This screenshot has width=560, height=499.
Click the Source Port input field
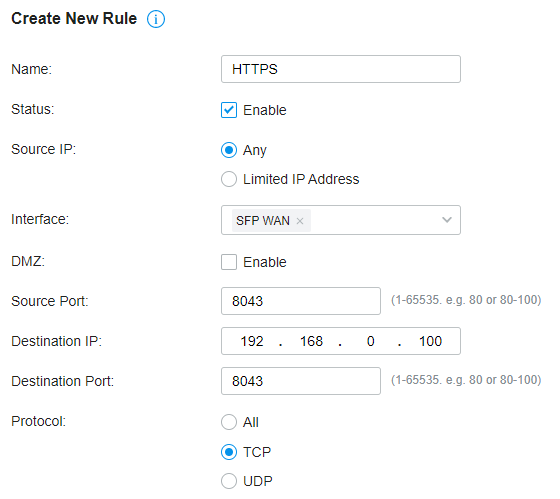click(x=301, y=301)
